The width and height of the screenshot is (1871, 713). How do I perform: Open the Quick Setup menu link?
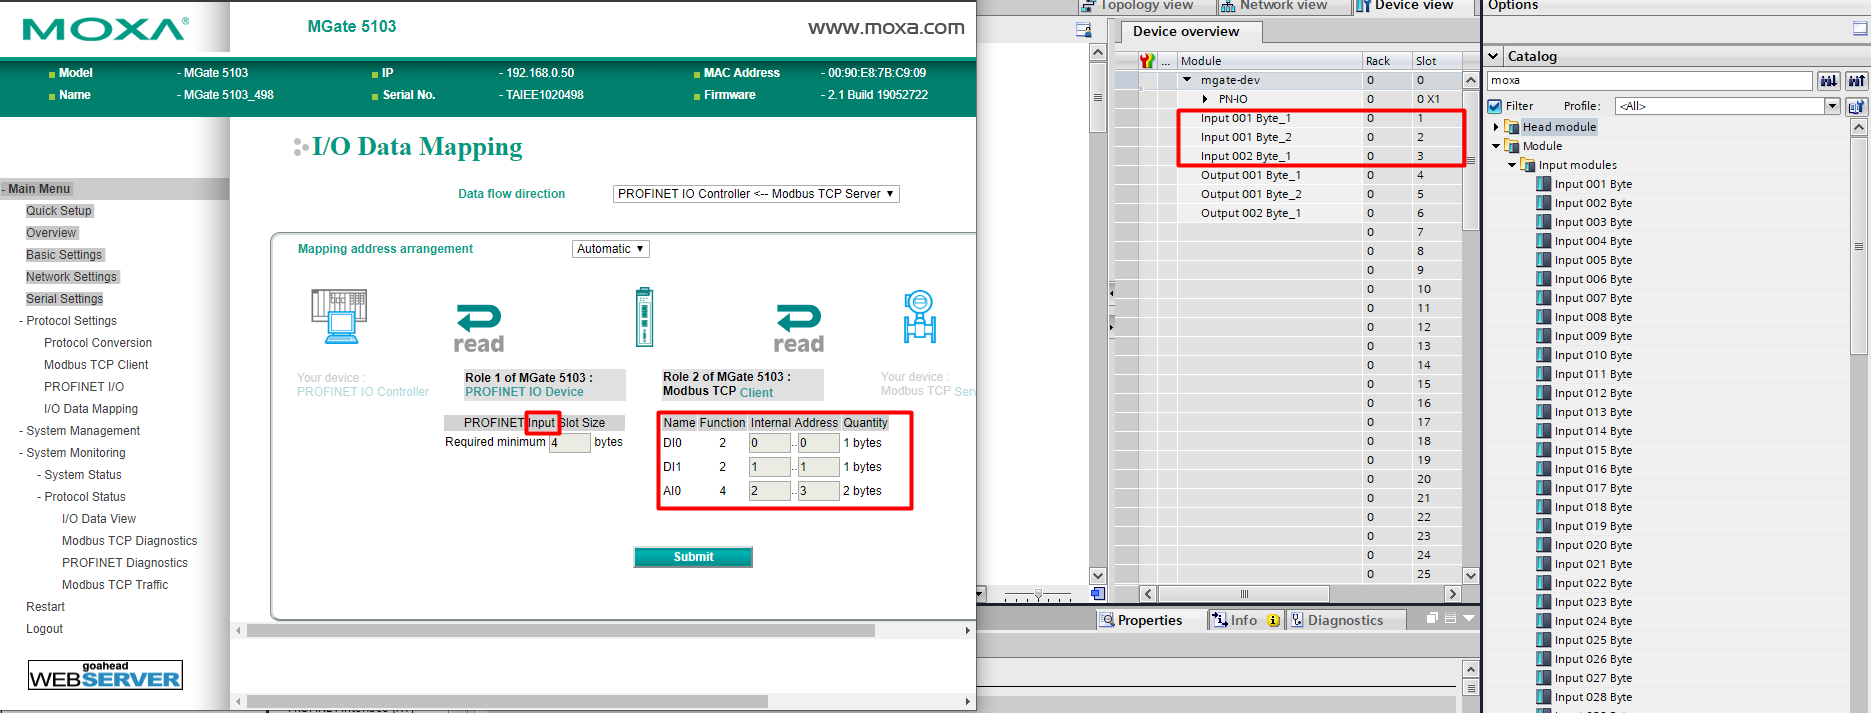click(59, 211)
